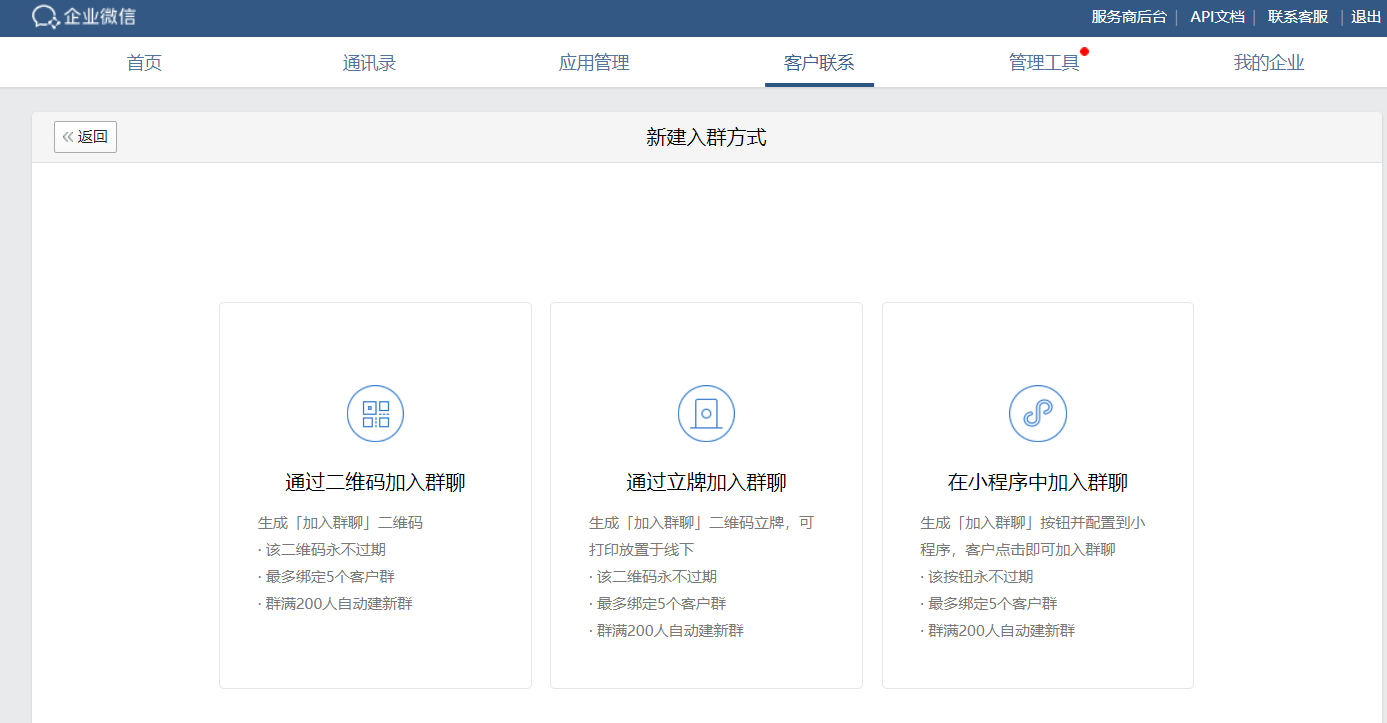Open the 首页 tab
The image size is (1387, 723).
click(144, 63)
